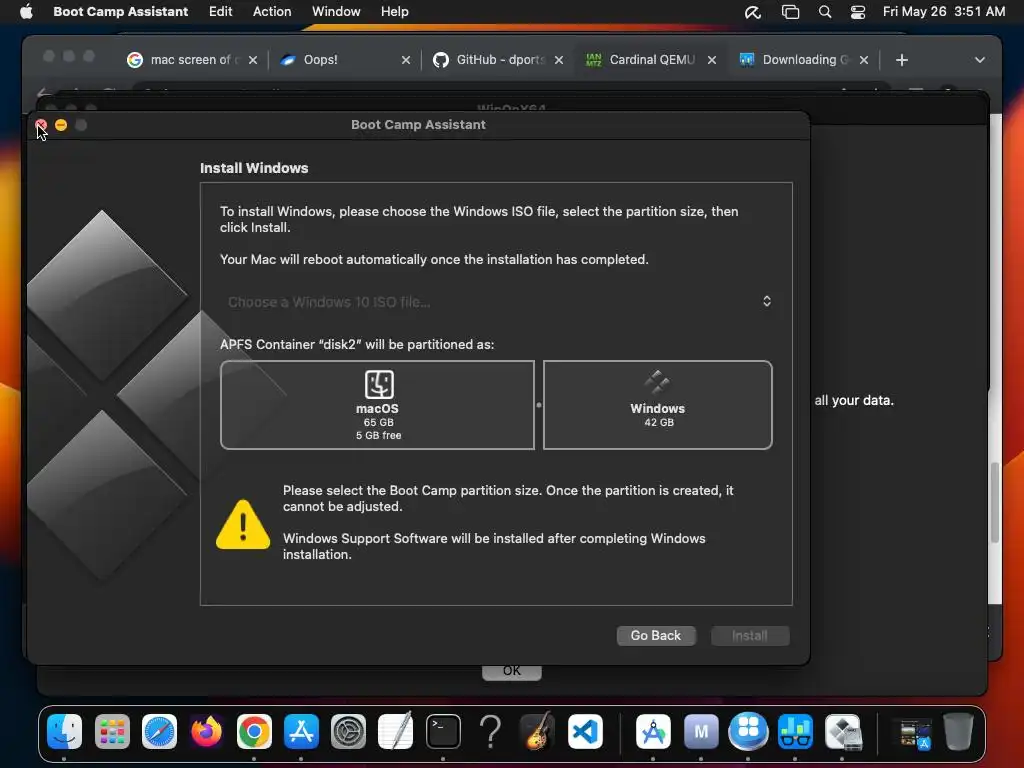Open the glasses chart dock app
The image size is (1024, 768).
click(x=795, y=731)
